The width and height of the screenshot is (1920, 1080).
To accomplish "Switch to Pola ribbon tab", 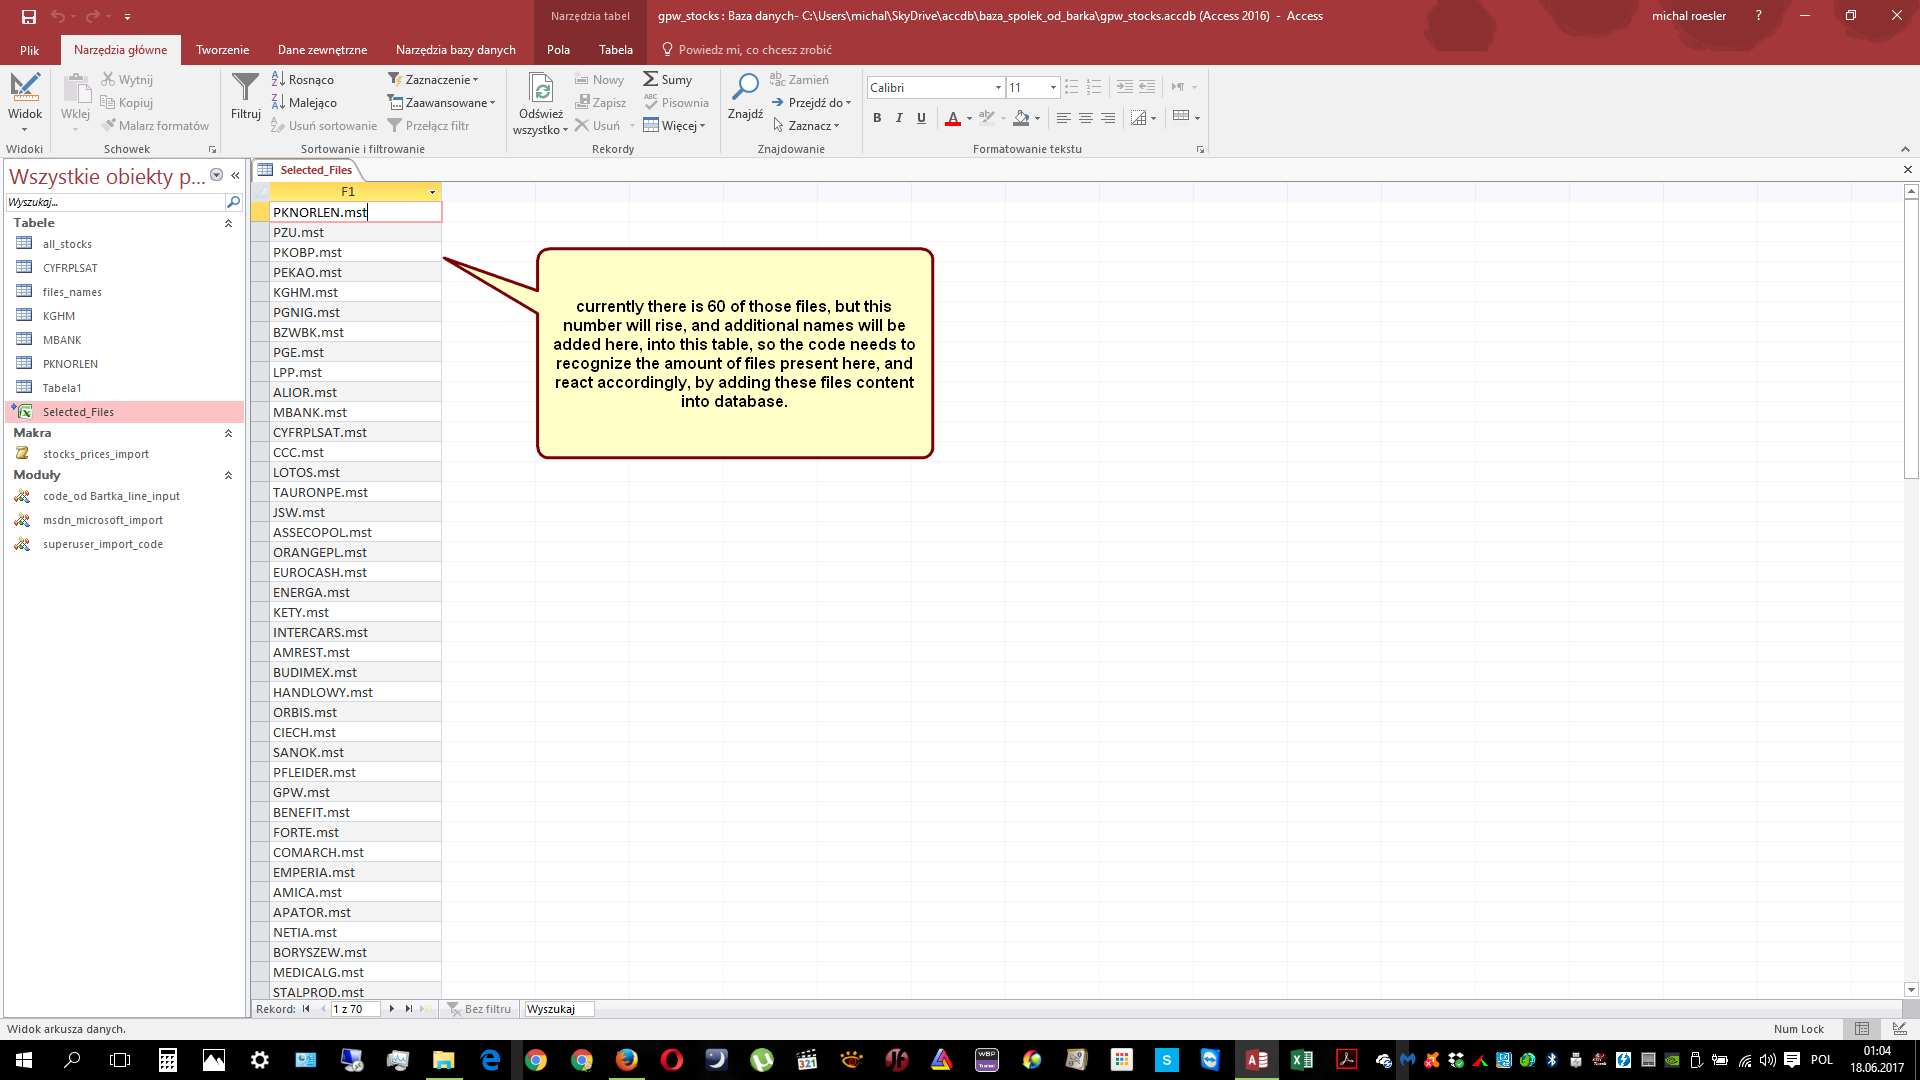I will pyautogui.click(x=558, y=50).
